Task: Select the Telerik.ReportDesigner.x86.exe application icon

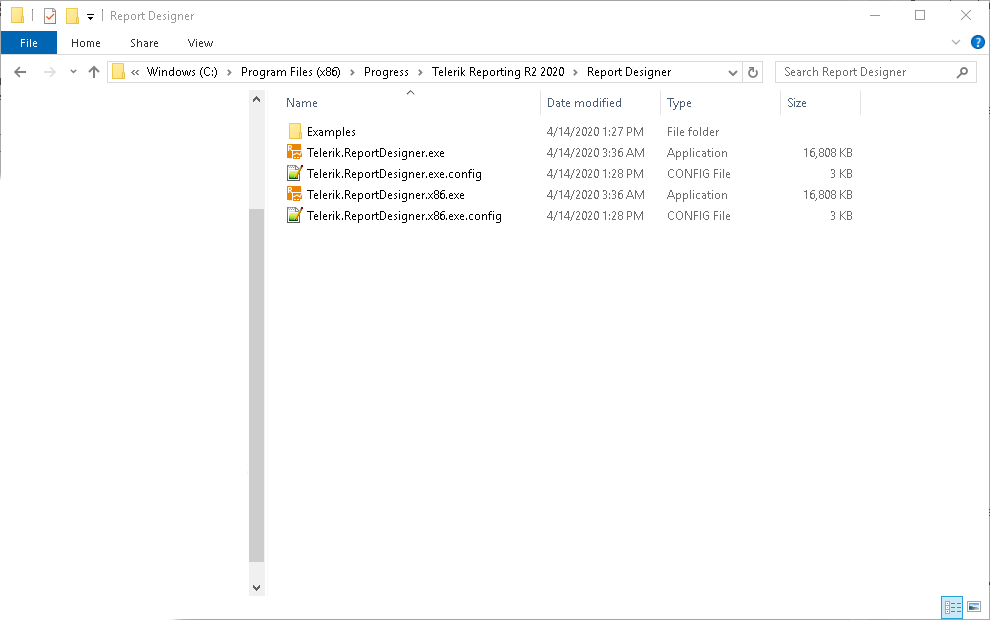Action: tap(294, 194)
